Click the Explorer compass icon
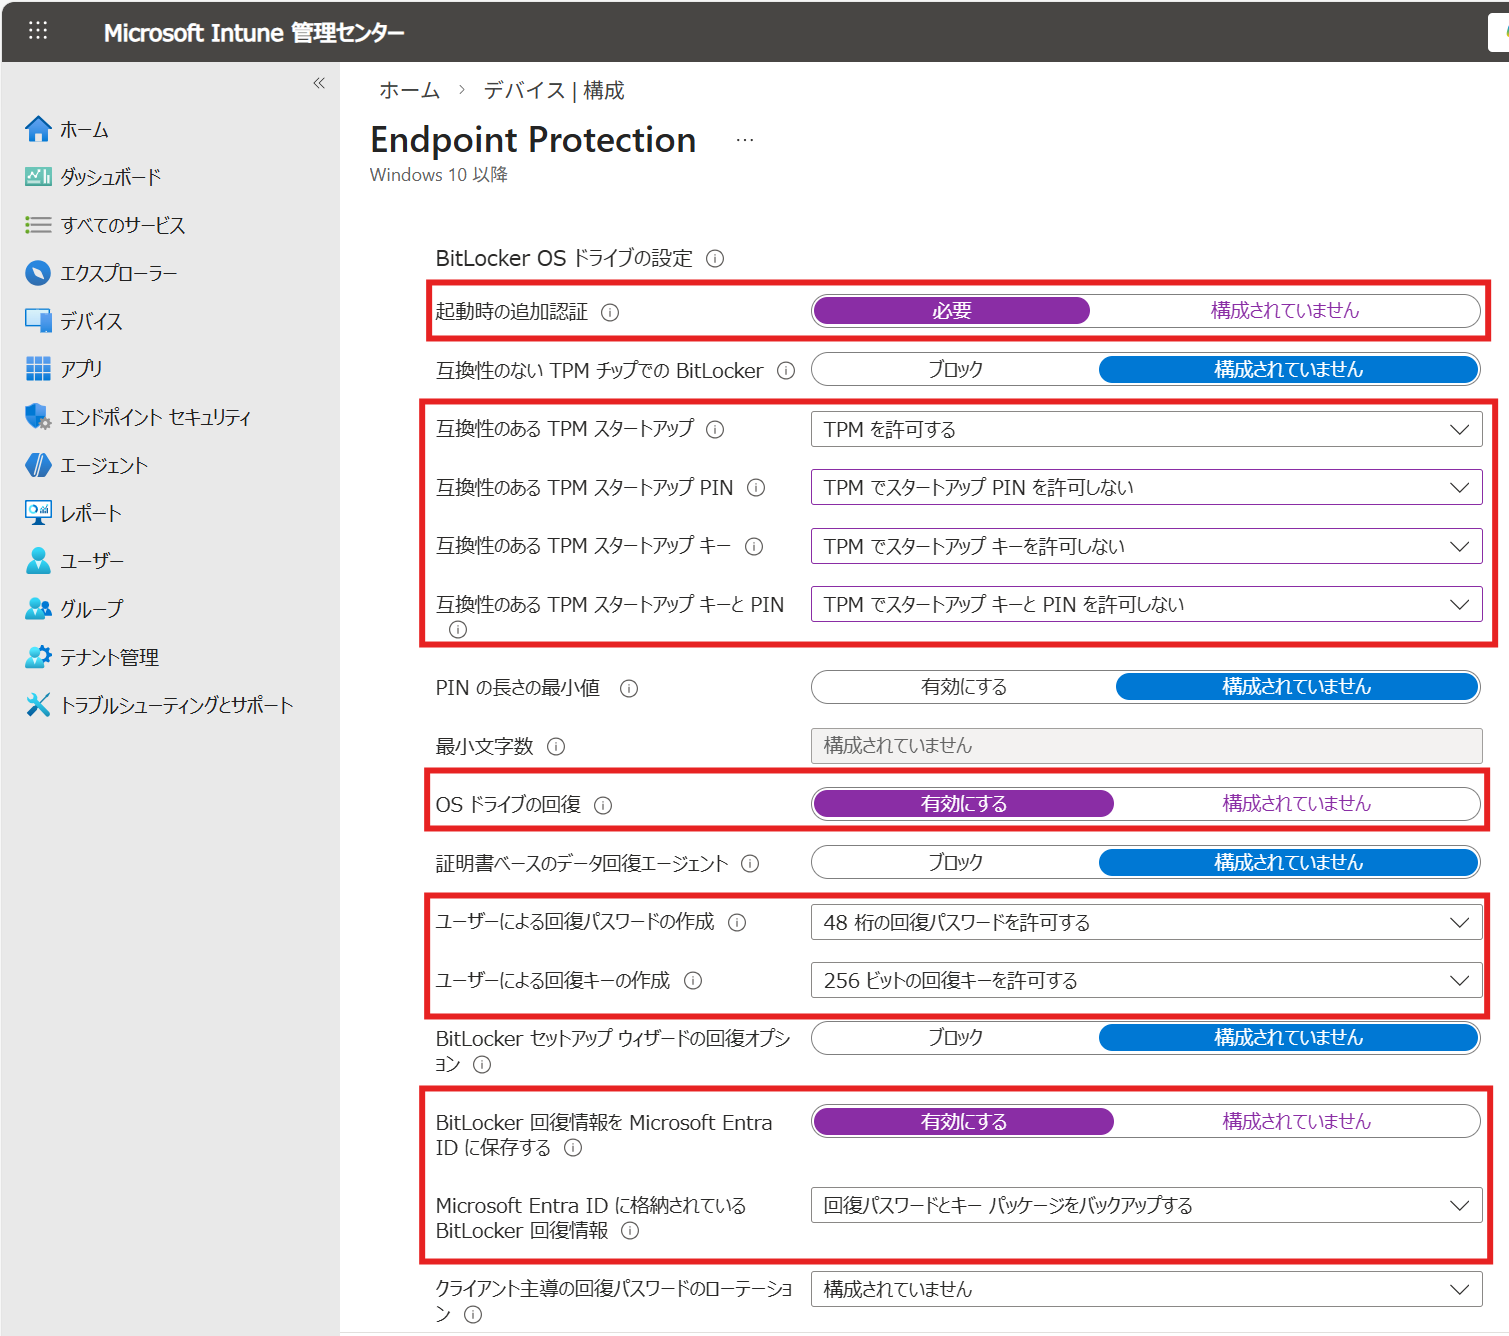This screenshot has width=1509, height=1336. pos(38,273)
